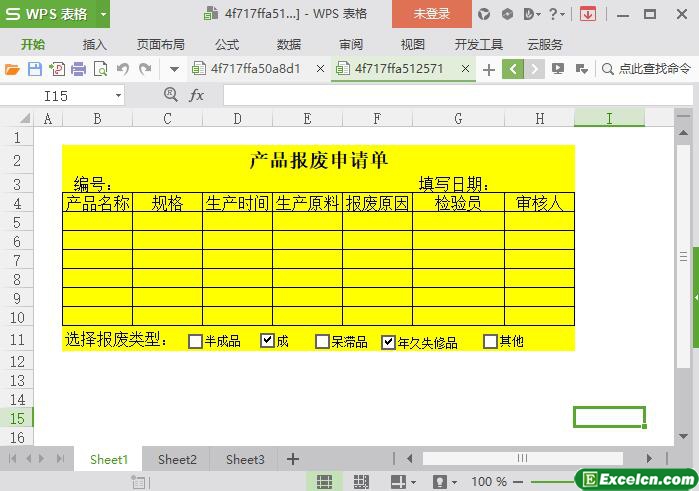Click the 未登录 login button
The image size is (699, 491).
pos(432,14)
